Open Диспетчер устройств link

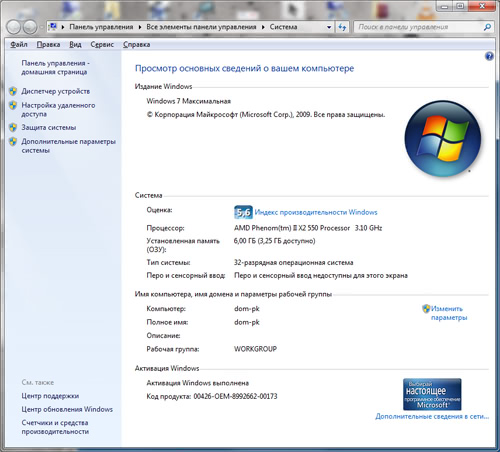click(x=56, y=91)
